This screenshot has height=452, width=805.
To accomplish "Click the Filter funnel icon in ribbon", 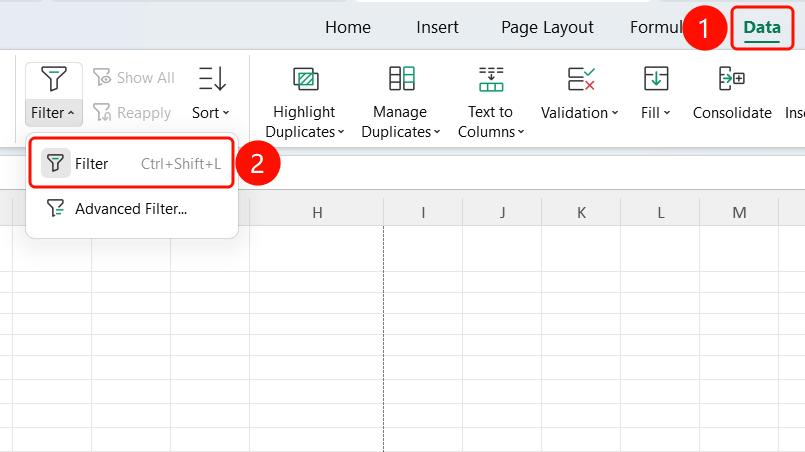I will coord(54,79).
